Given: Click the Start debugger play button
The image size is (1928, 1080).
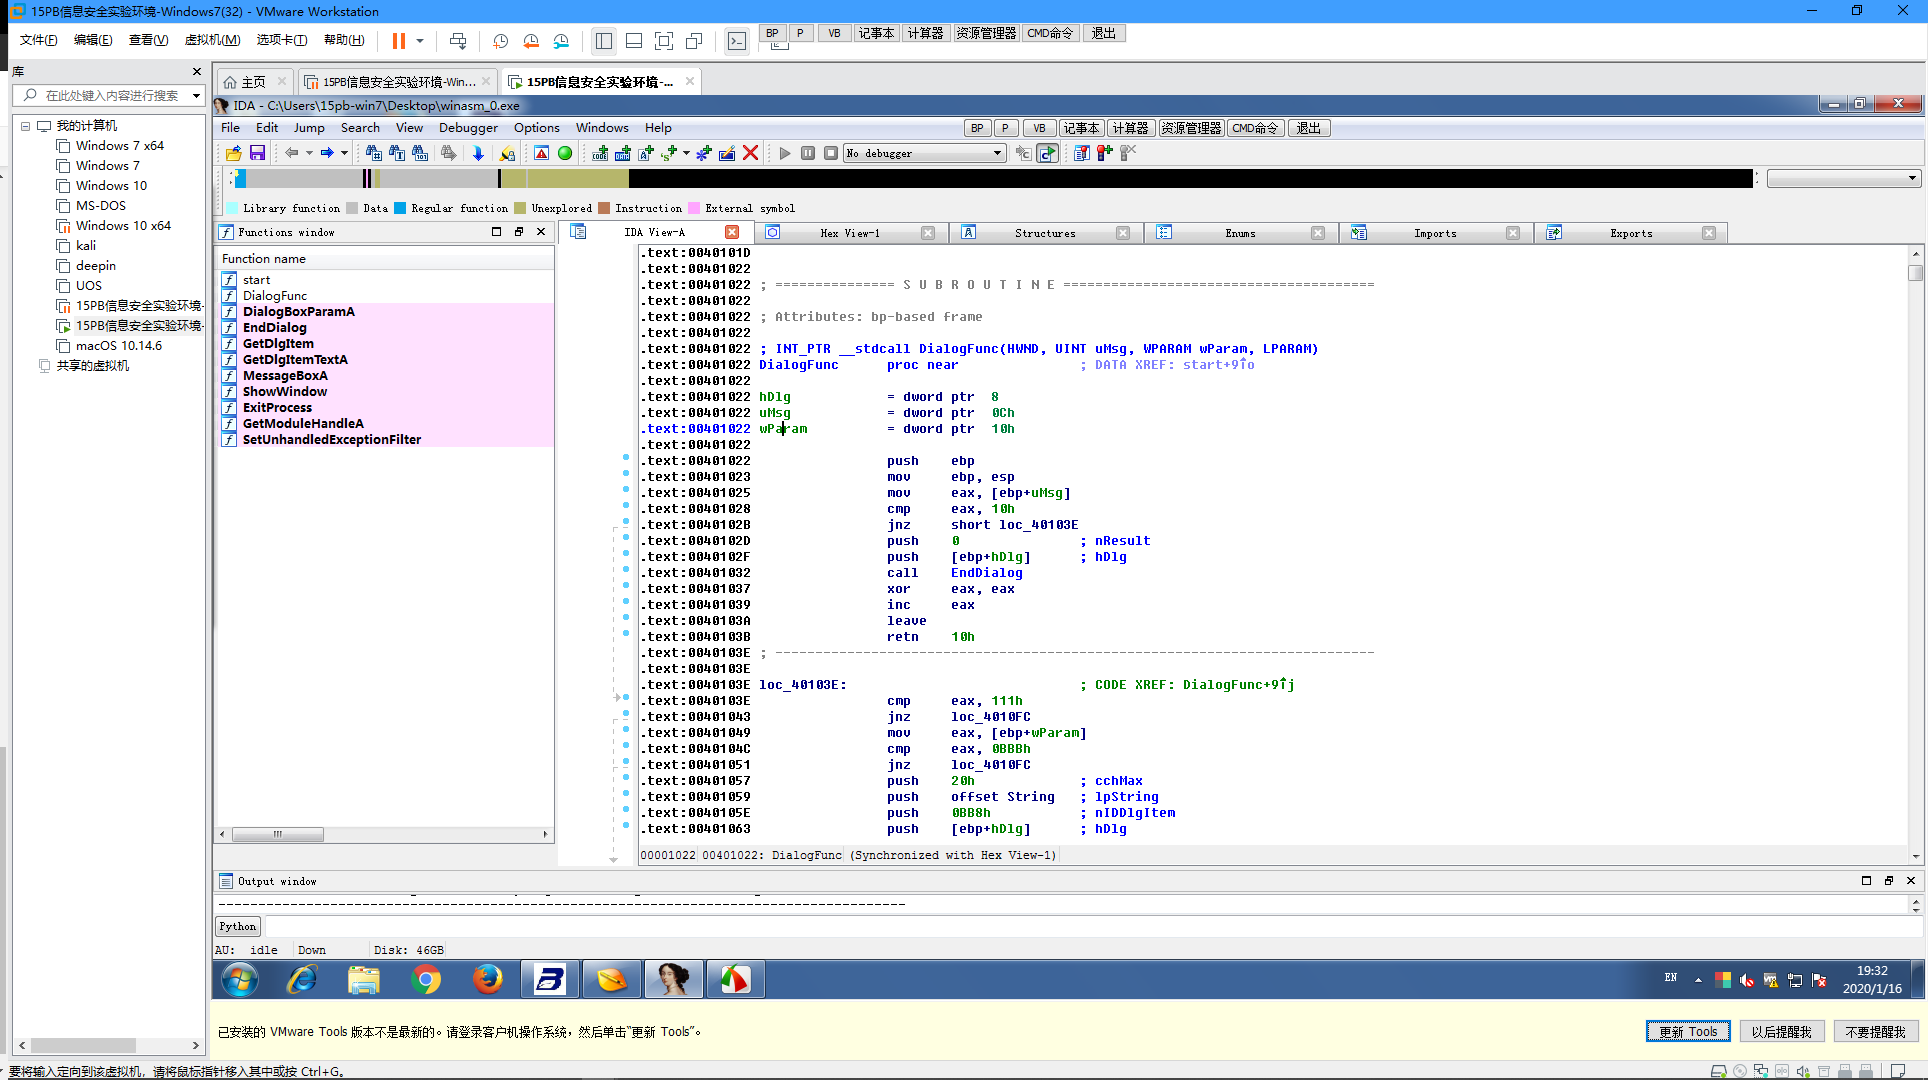Looking at the screenshot, I should [x=785, y=153].
